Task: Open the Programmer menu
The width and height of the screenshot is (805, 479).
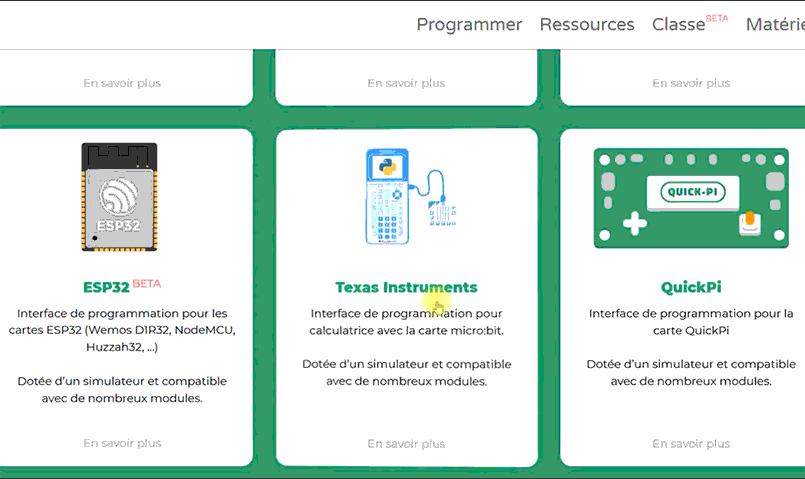Action: coord(469,25)
